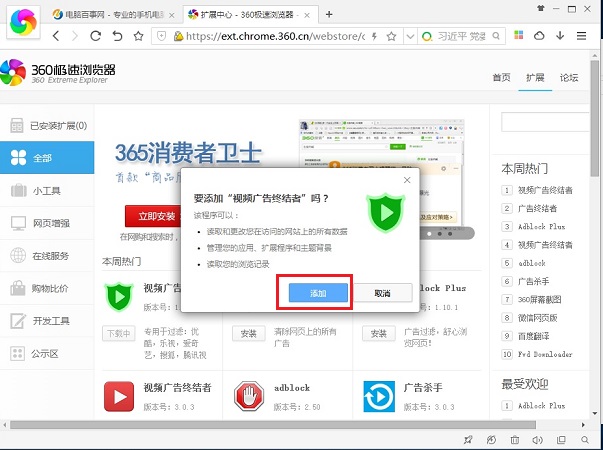The image size is (603, 450).
Task: Open the 首页 navigation tab
Action: click(x=501, y=78)
